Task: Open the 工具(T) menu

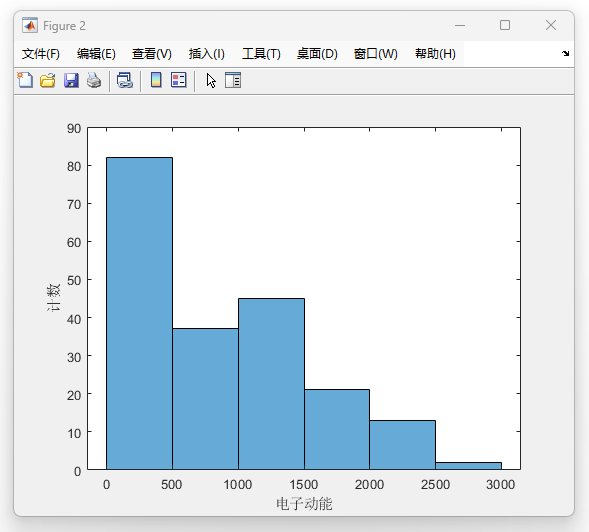Action: click(261, 54)
